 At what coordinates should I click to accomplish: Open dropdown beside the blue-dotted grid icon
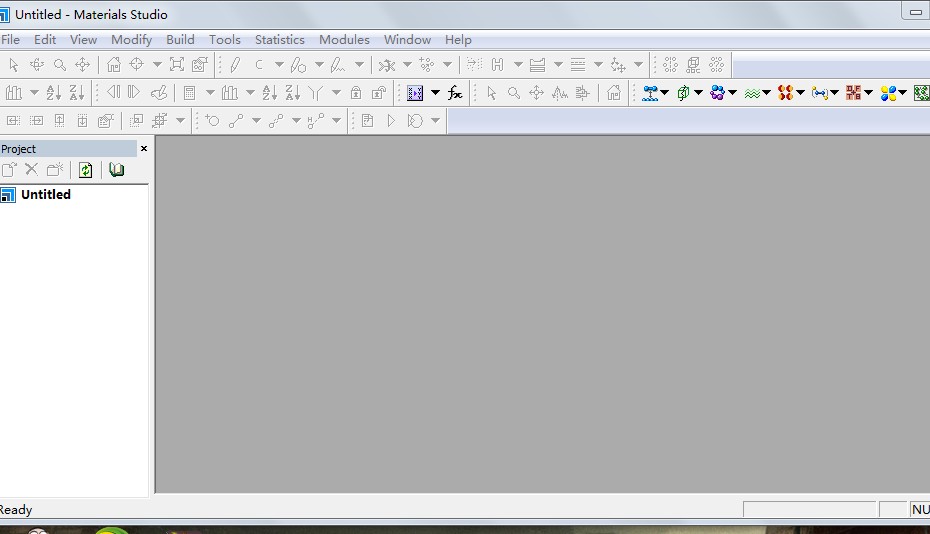click(435, 93)
